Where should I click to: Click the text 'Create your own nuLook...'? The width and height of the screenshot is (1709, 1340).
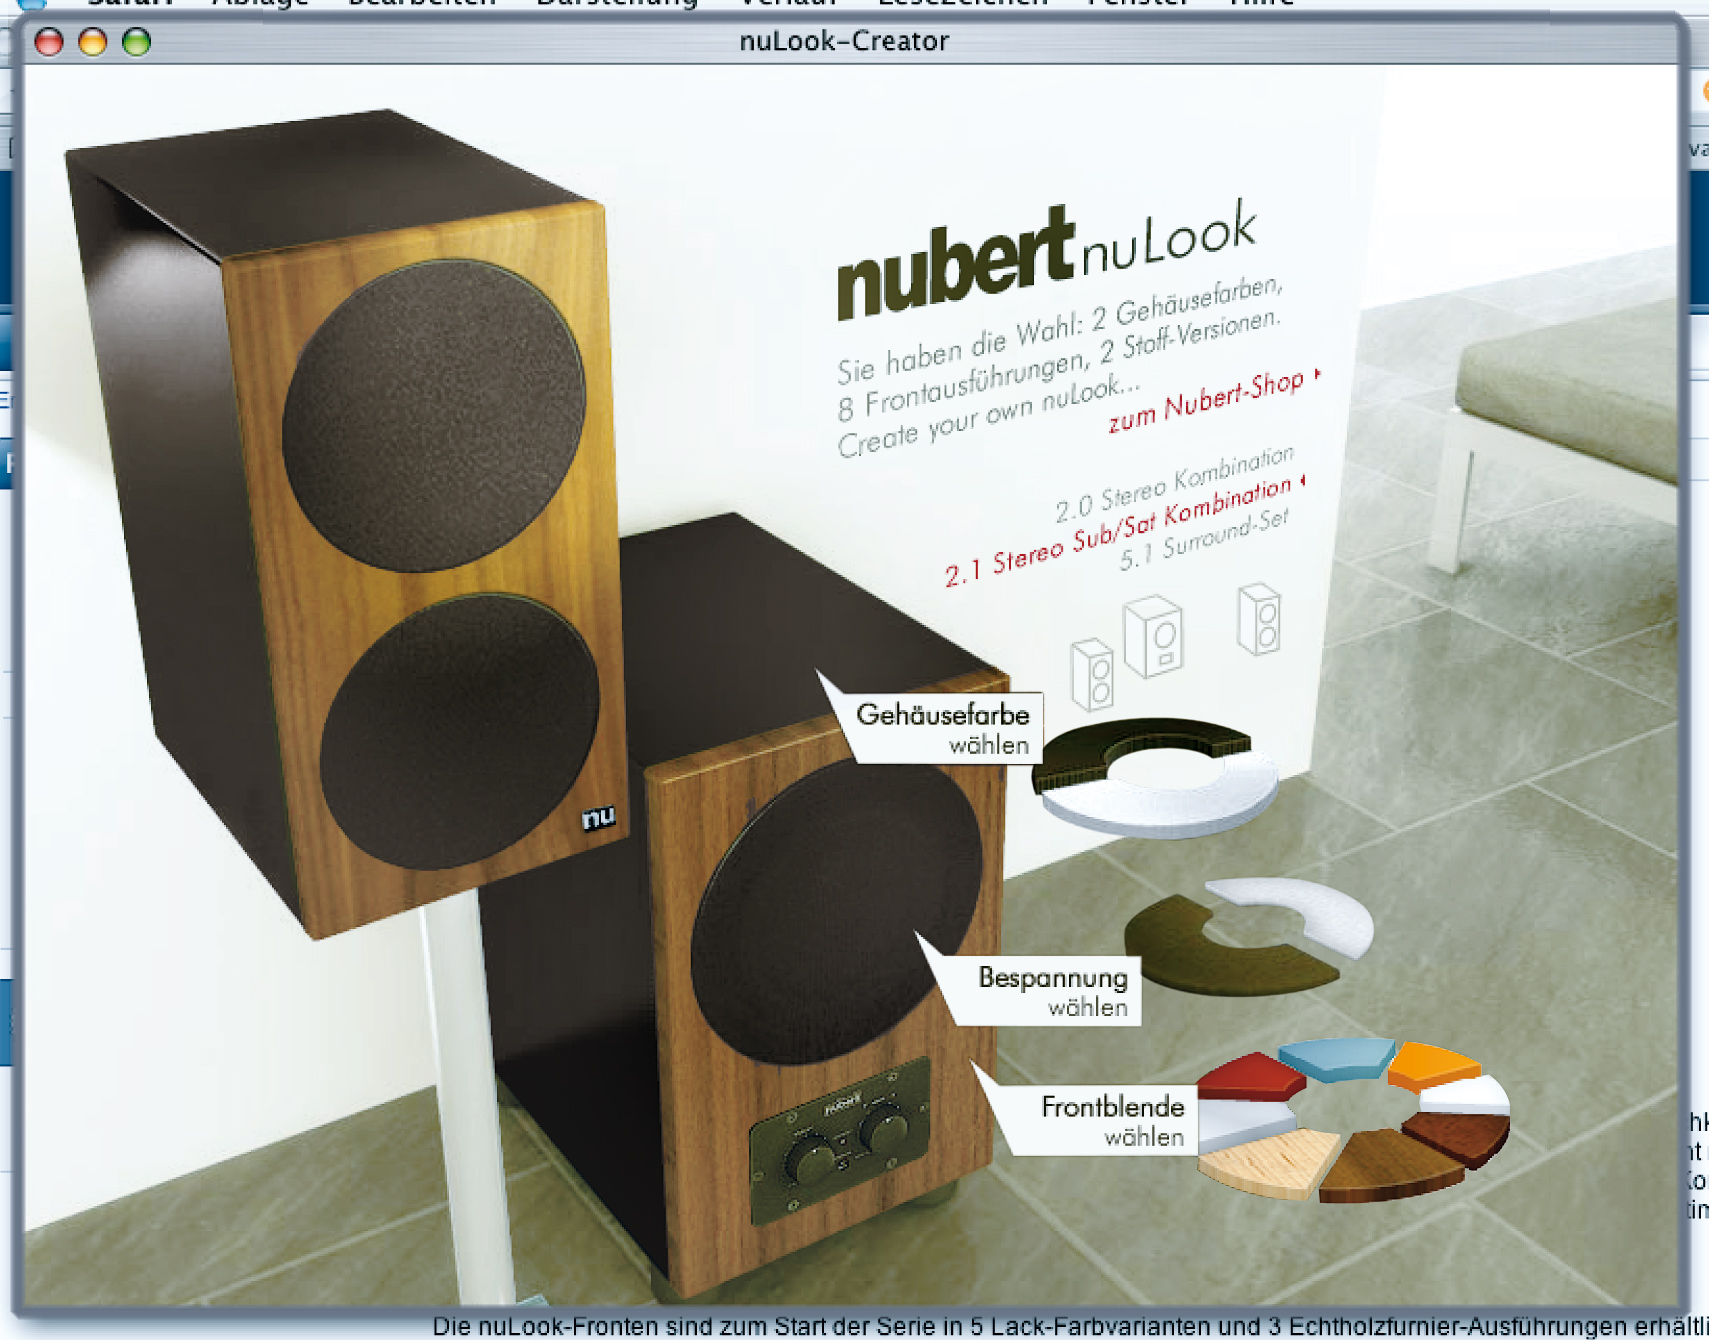988,417
